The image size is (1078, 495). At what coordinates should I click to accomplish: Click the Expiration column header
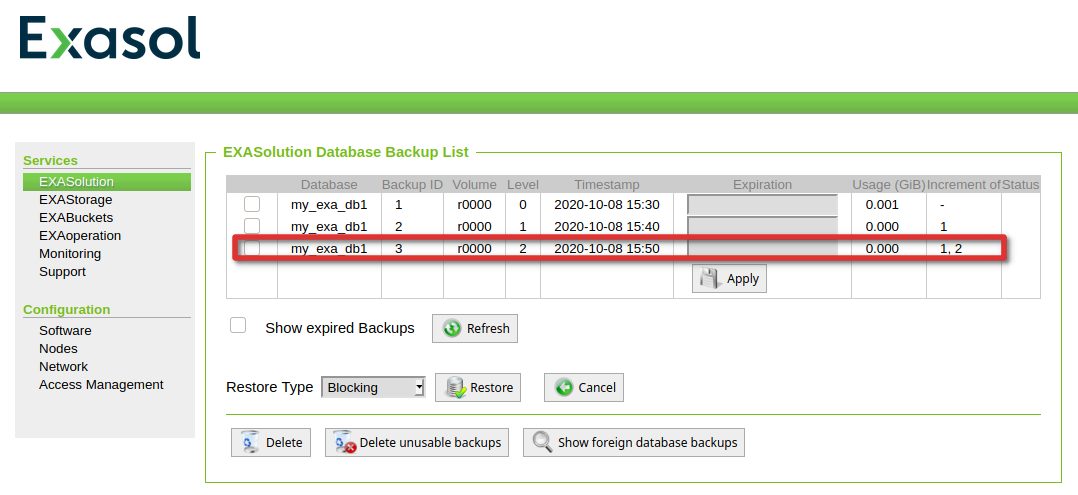[x=762, y=184]
